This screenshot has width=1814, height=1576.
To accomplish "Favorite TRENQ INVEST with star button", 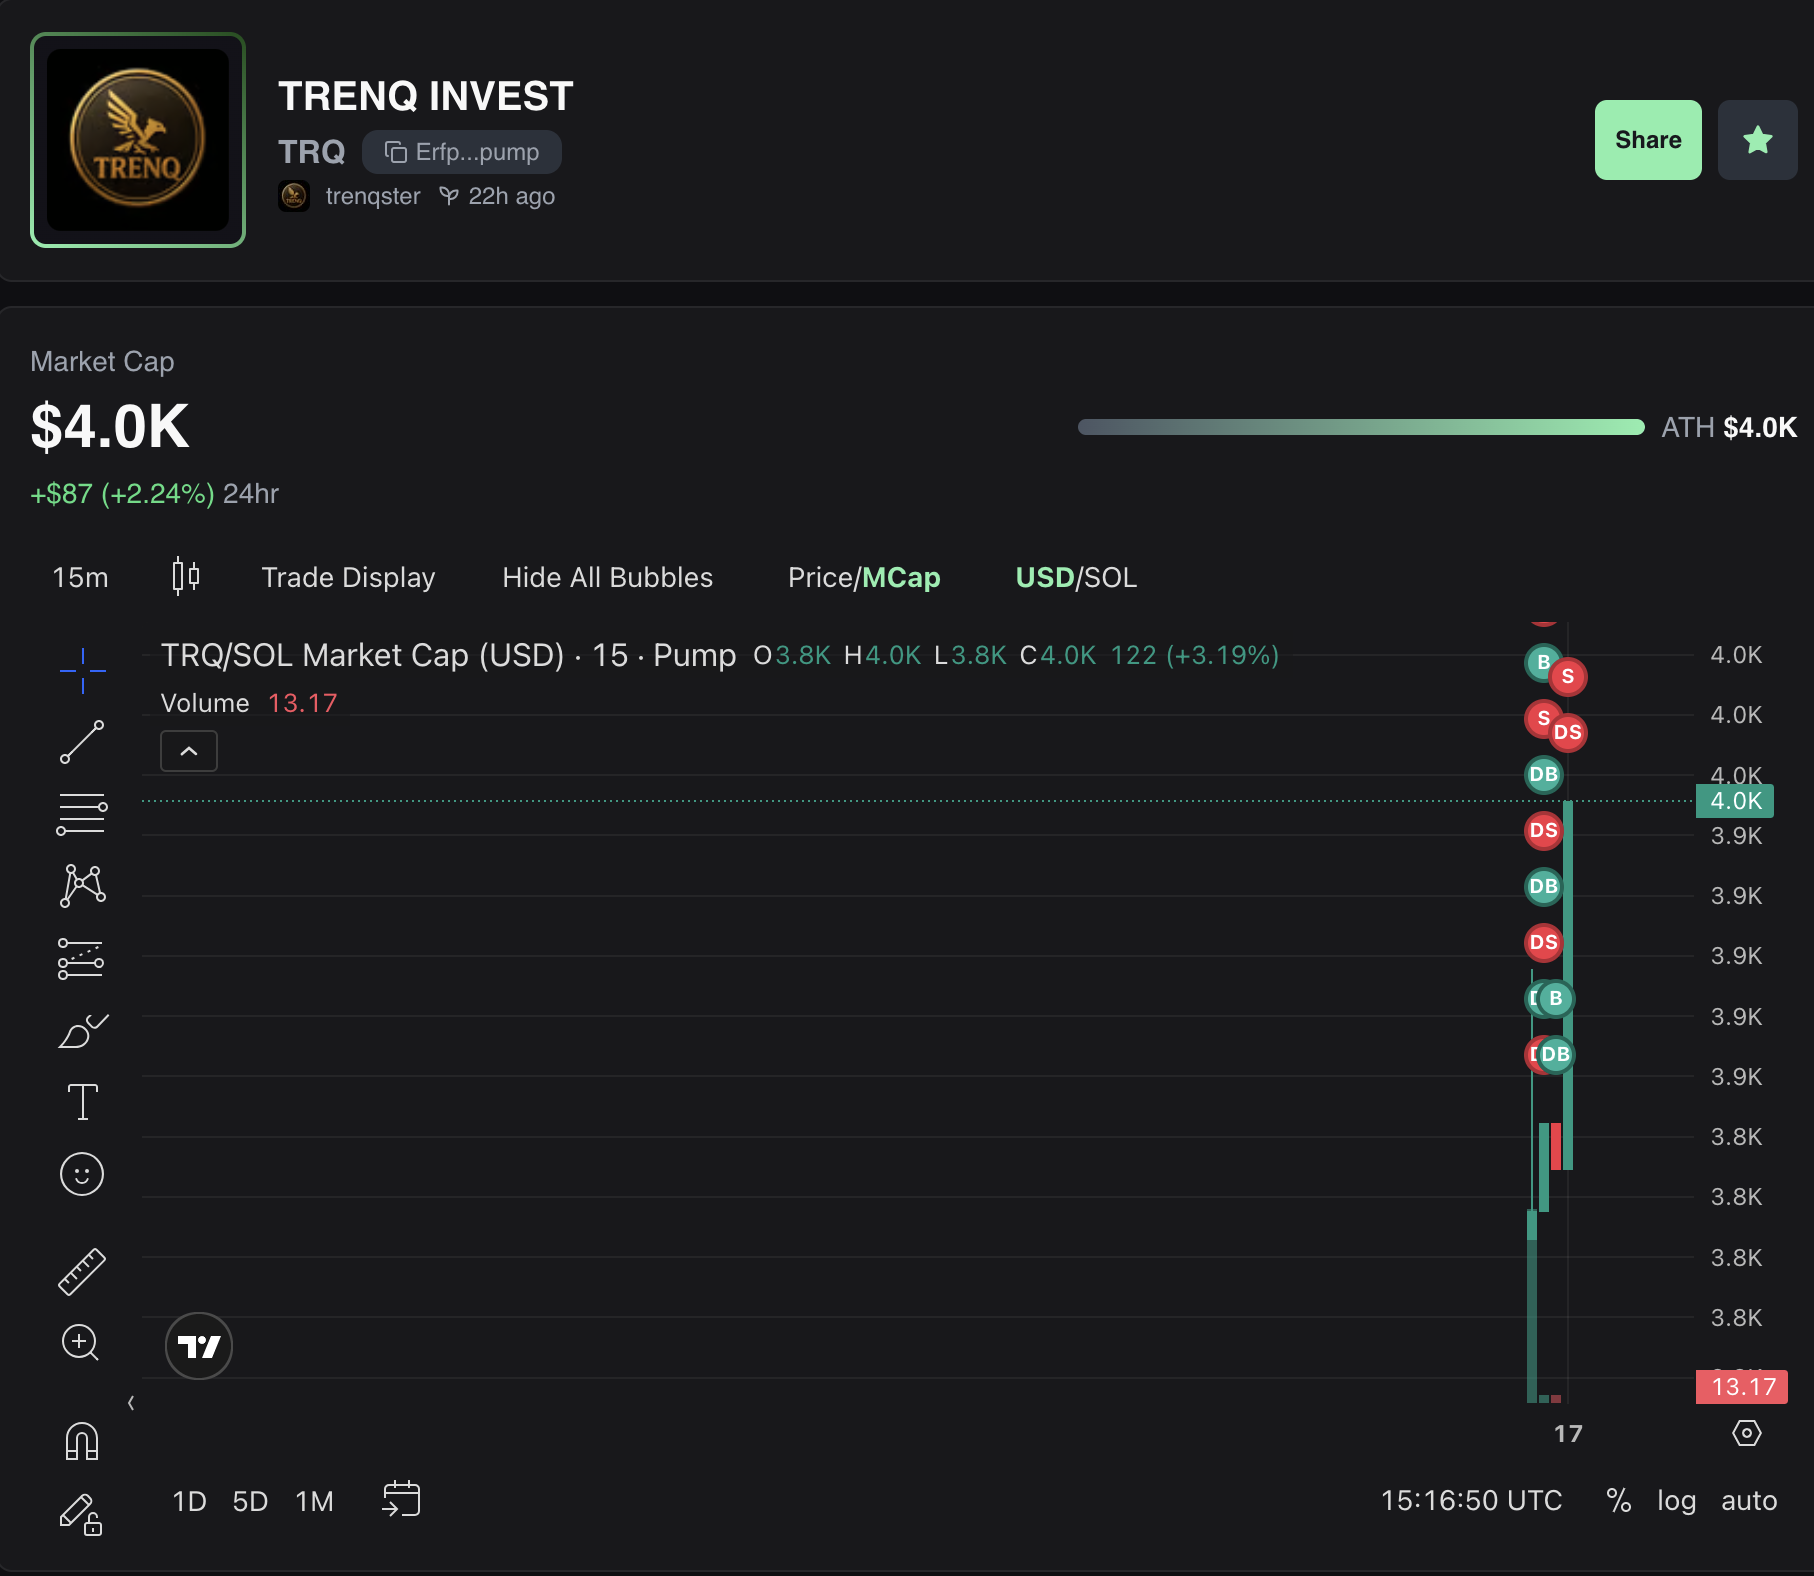I will coord(1757,140).
